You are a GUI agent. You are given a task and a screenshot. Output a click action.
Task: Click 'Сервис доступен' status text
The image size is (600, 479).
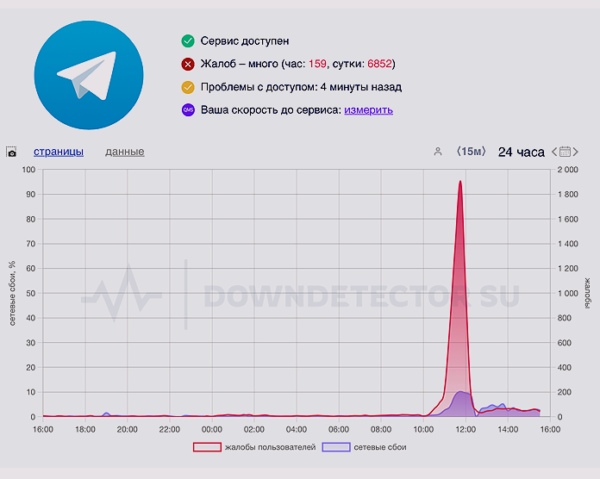tap(245, 41)
